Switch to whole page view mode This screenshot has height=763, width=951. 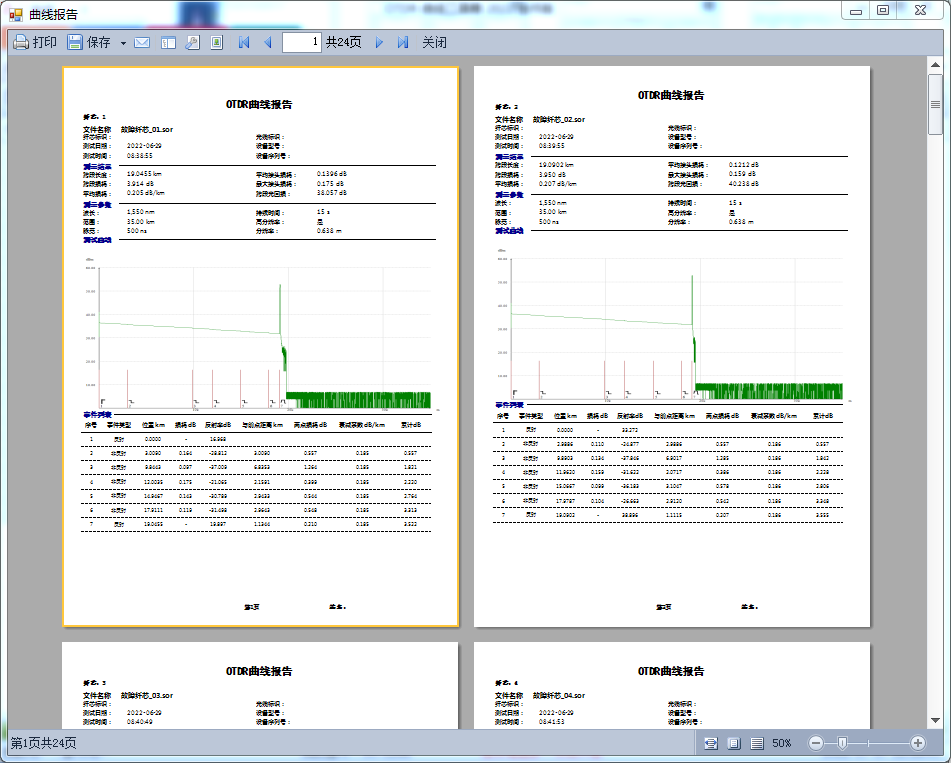pos(734,743)
